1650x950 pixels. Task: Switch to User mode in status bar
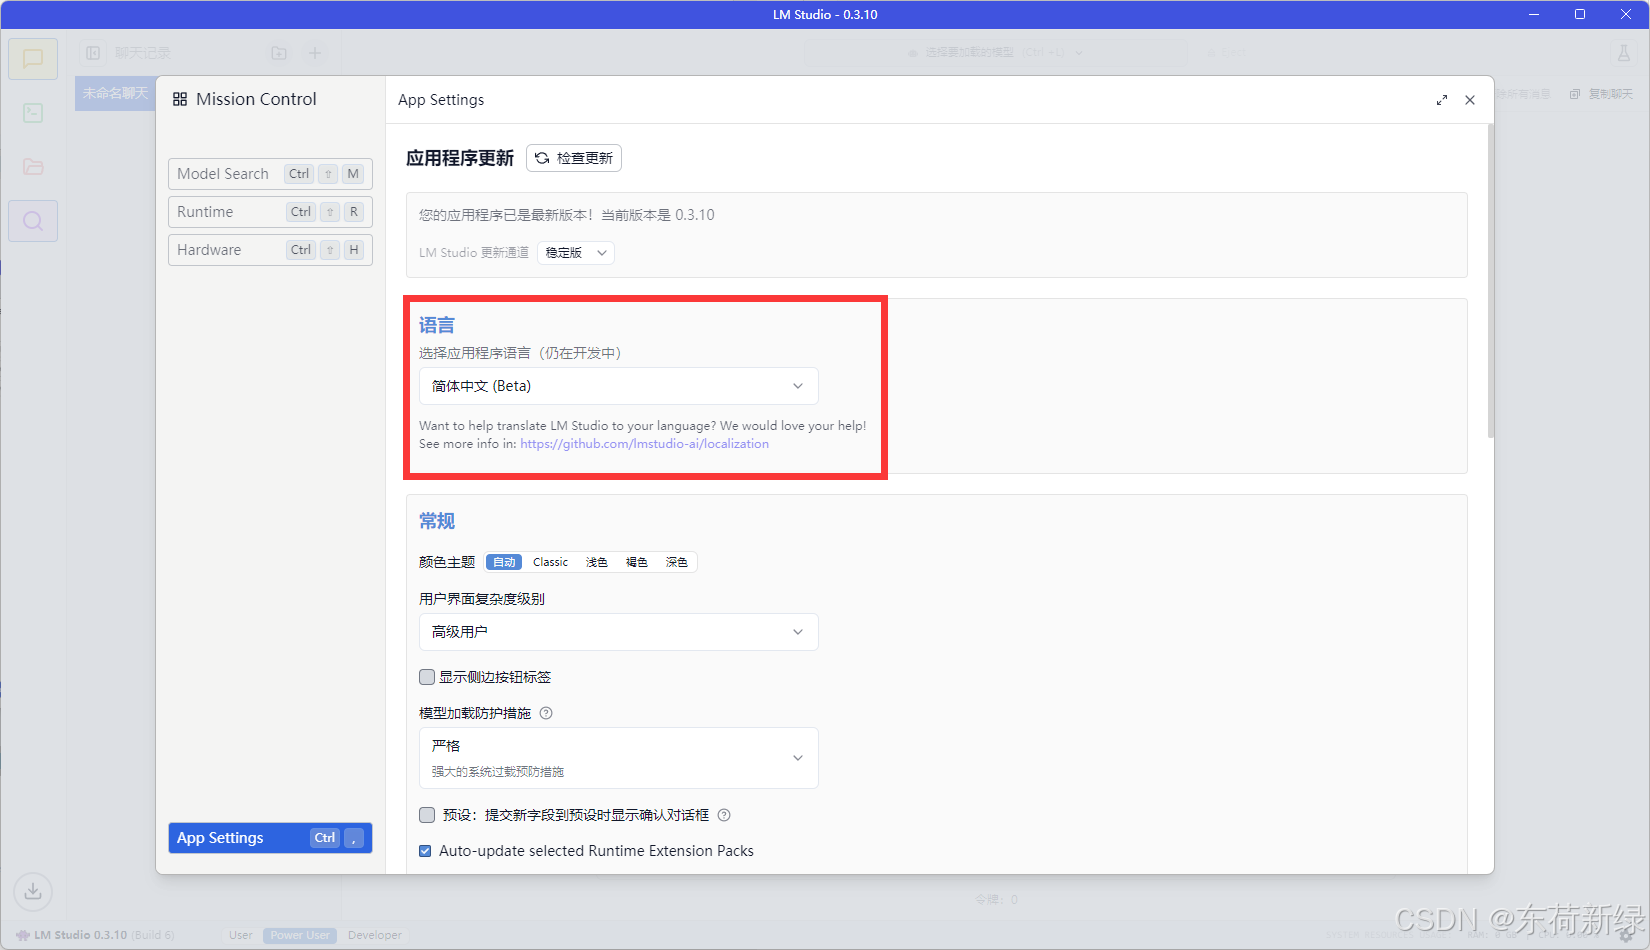tap(241, 935)
